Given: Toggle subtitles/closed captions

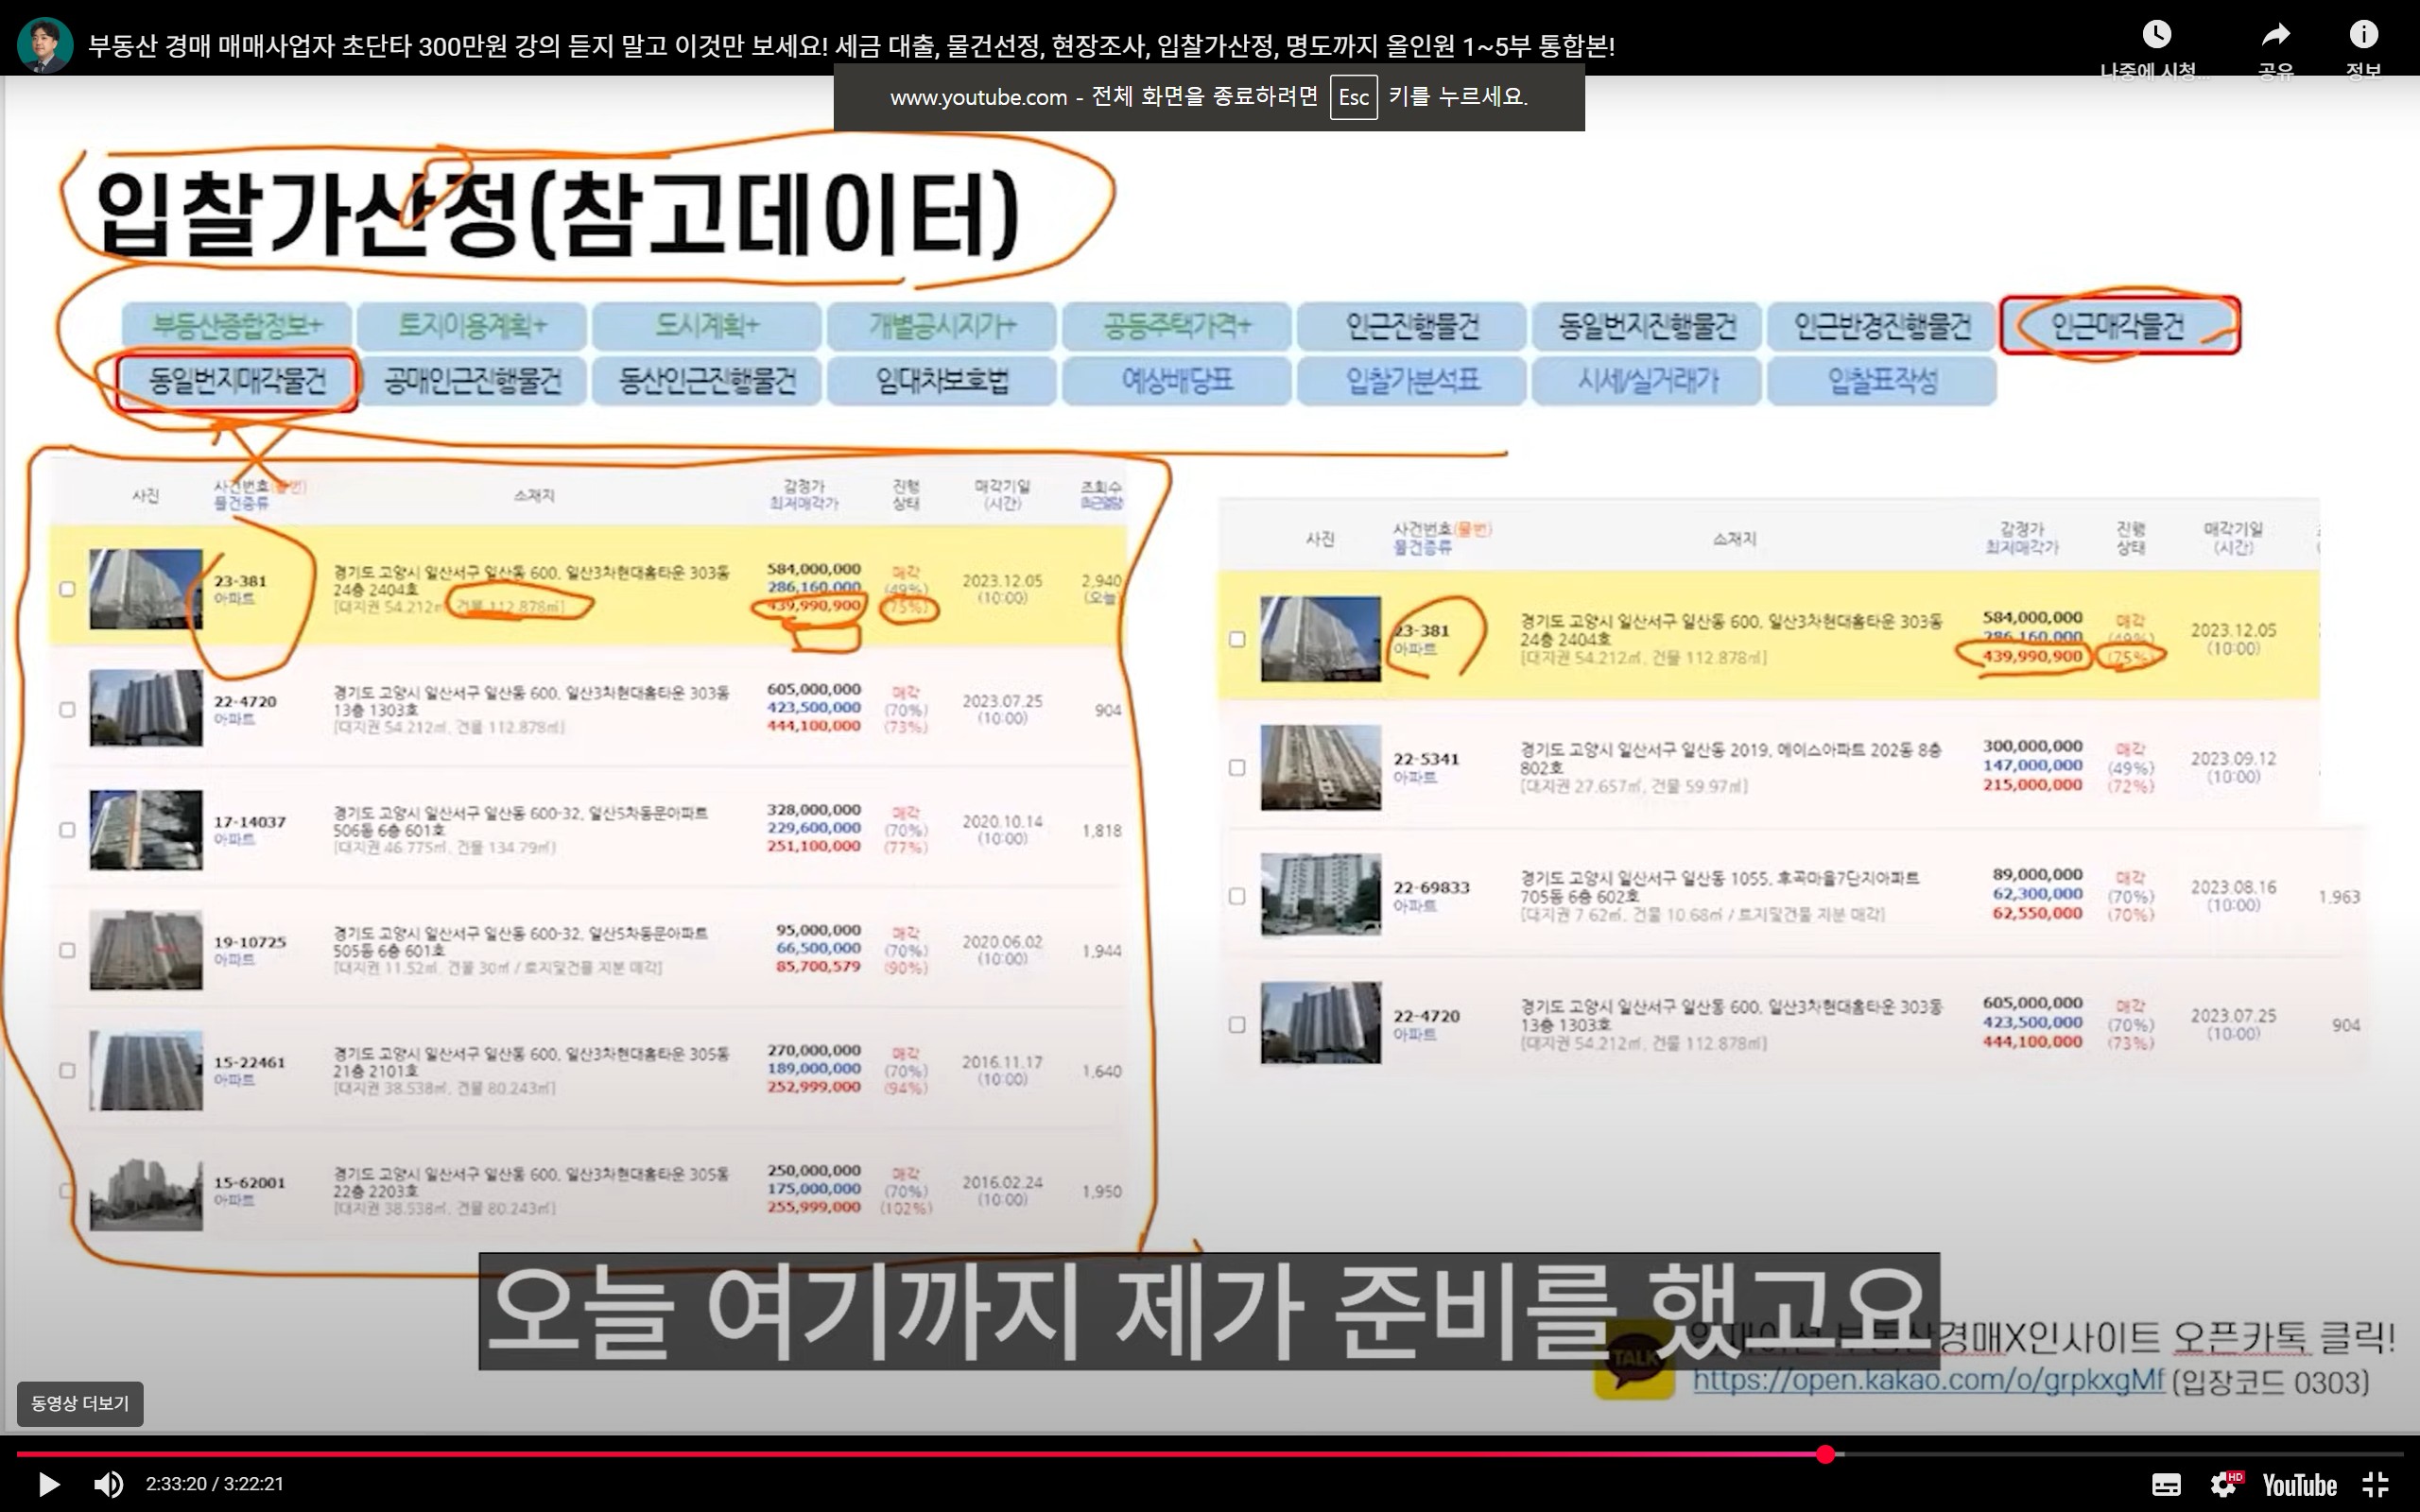Looking at the screenshot, I should point(2166,1485).
